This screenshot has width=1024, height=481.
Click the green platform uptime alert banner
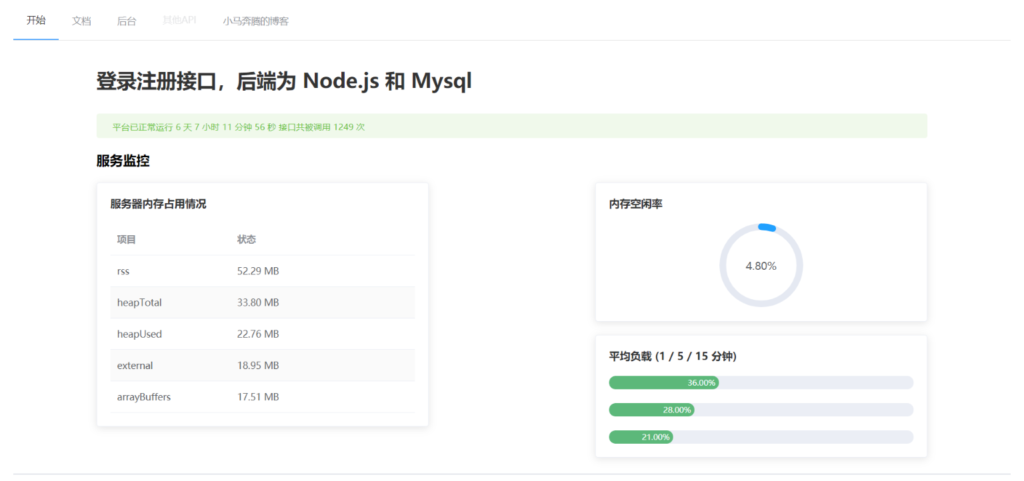[x=511, y=126]
